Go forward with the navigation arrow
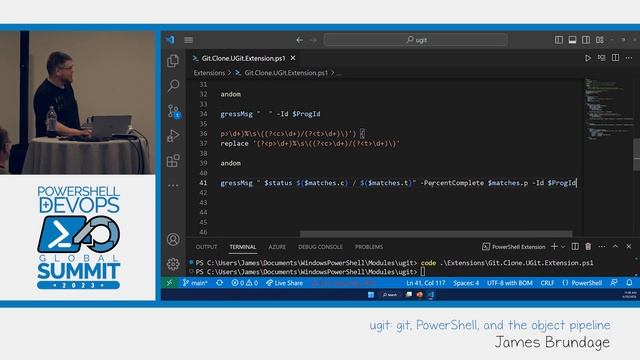The width and height of the screenshot is (640, 360). 313,40
